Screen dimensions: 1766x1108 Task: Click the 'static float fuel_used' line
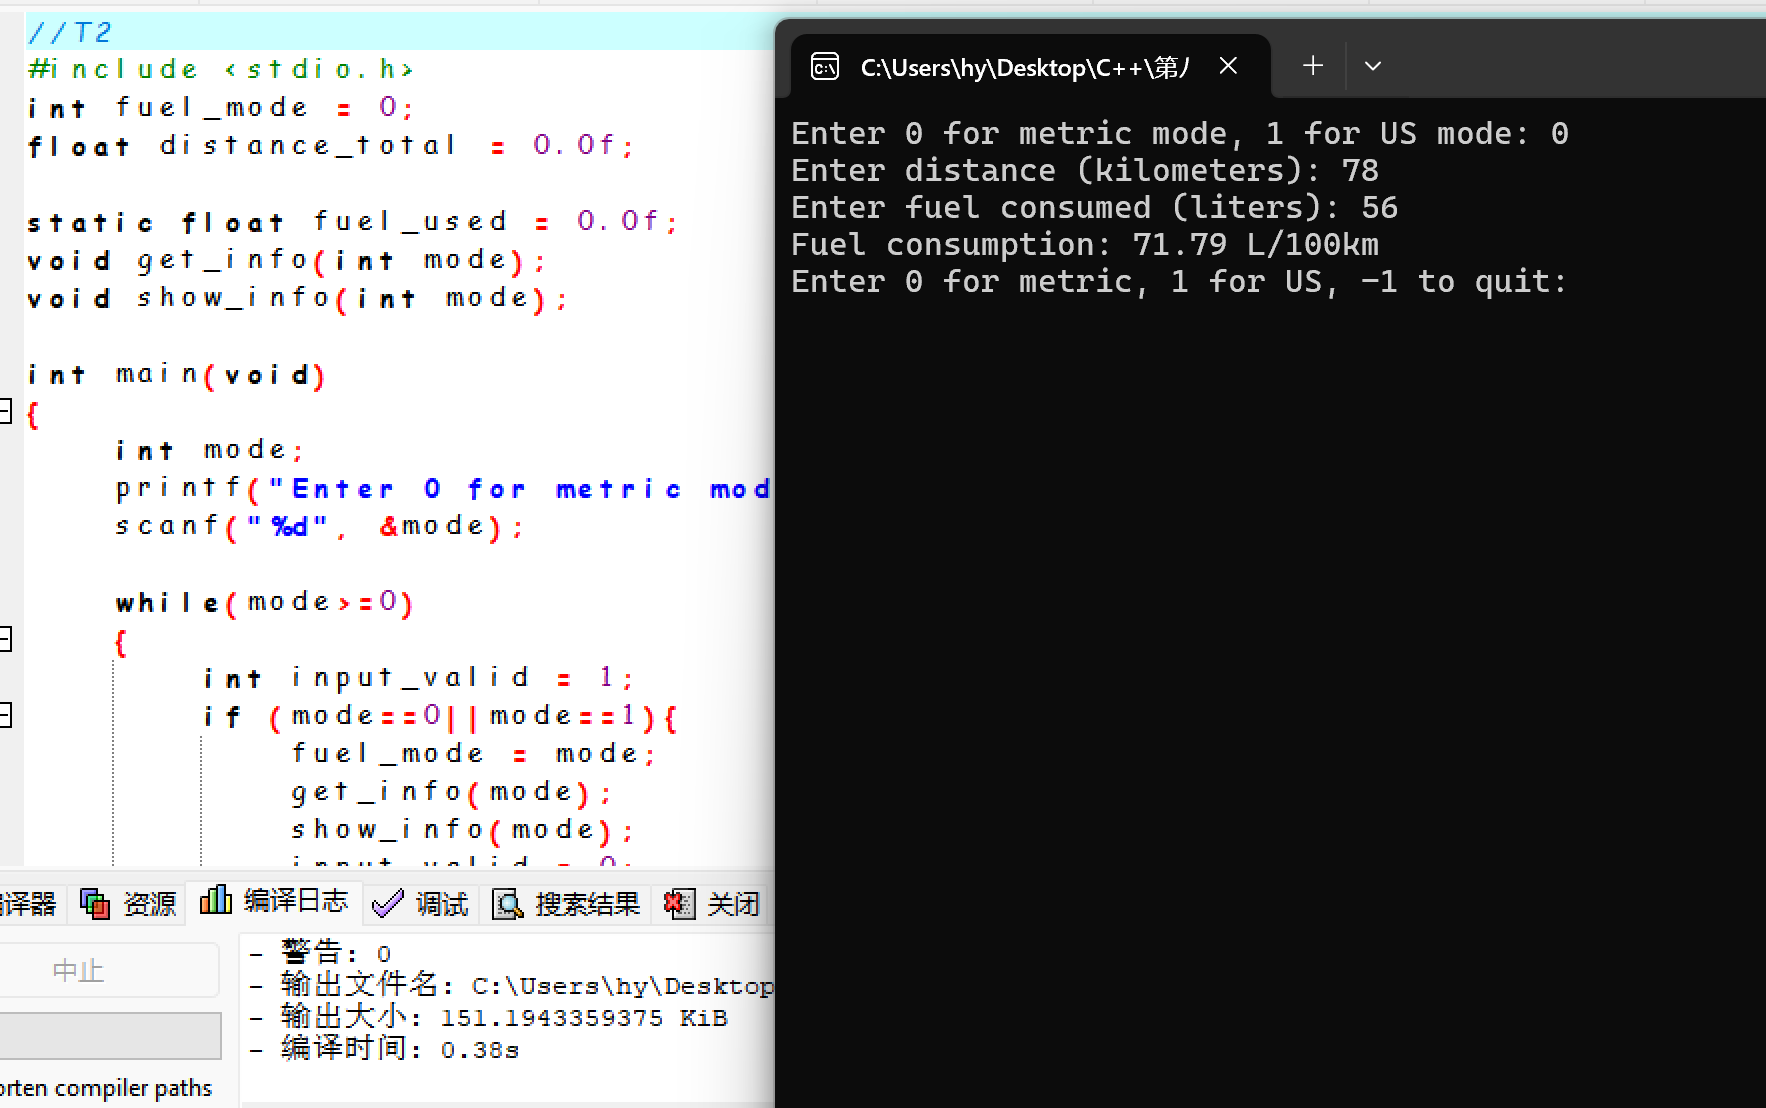pos(353,221)
